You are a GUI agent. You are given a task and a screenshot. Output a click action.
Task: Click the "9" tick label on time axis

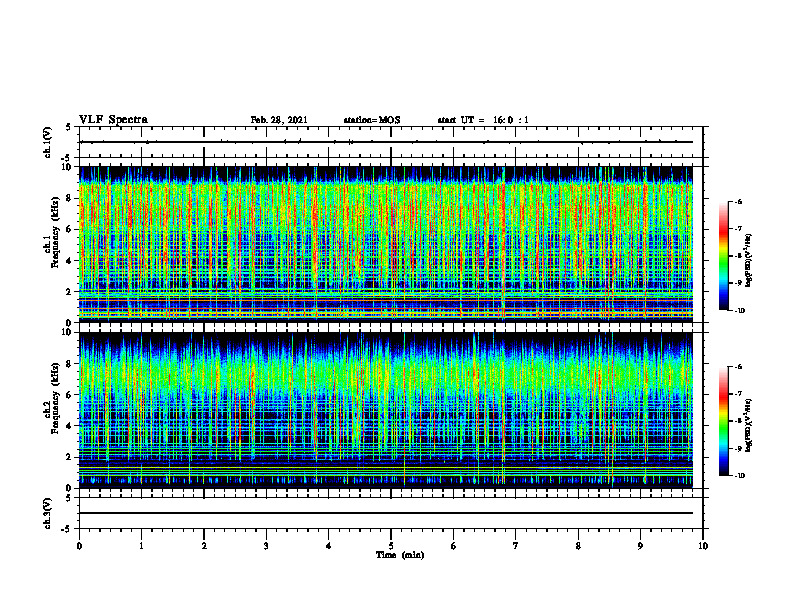[x=640, y=546]
